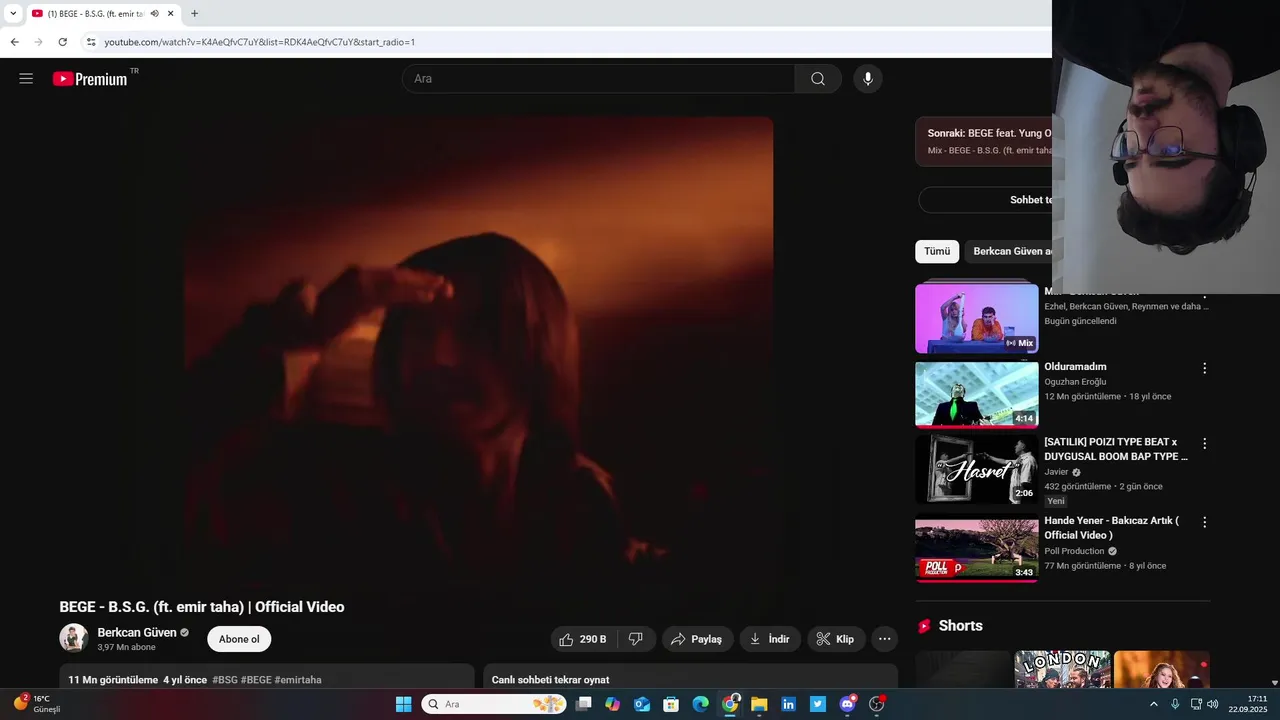Open the Mix playlist thumbnail
1280x720 pixels.
(x=977, y=317)
